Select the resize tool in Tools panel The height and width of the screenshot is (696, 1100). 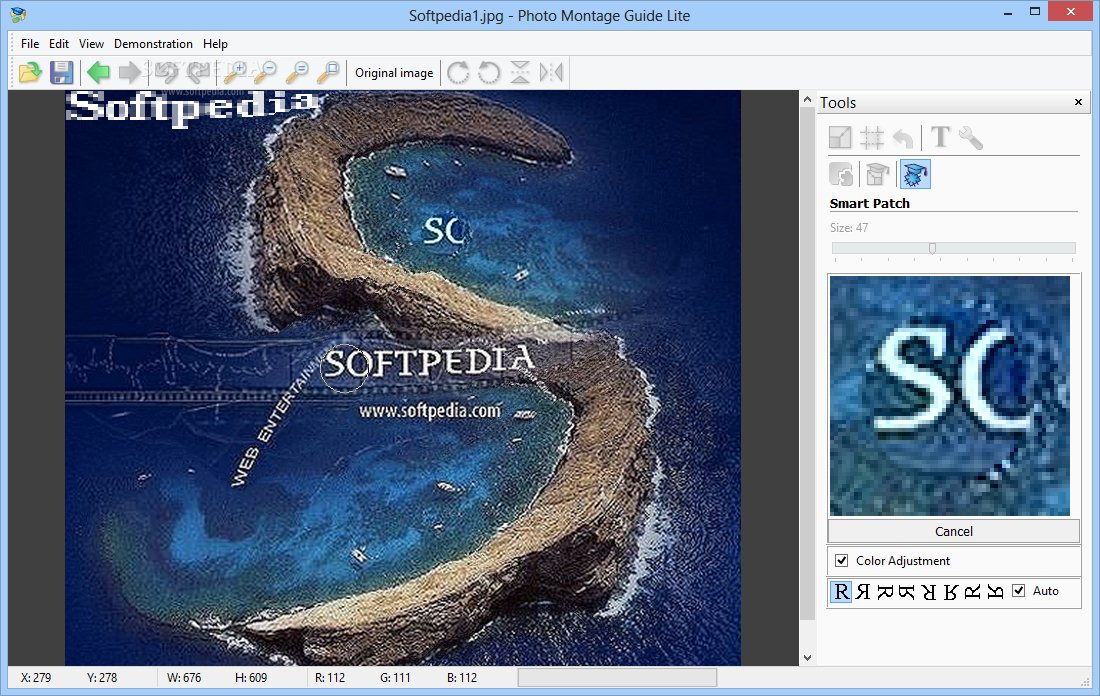(840, 138)
